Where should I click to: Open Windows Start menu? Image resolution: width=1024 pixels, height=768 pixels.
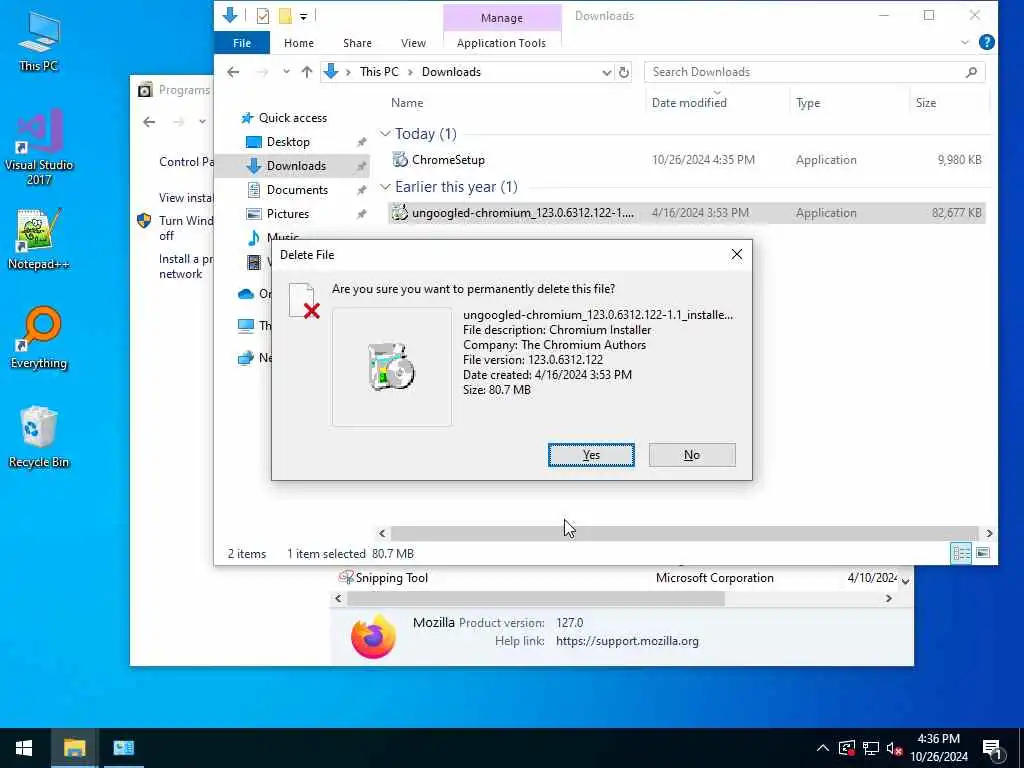(x=24, y=748)
